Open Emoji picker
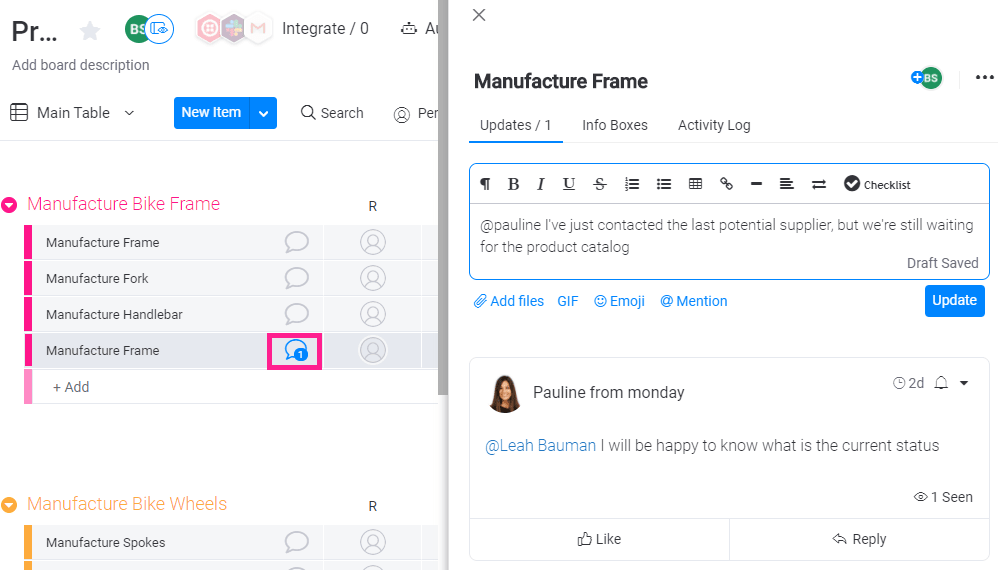The height and width of the screenshot is (570, 1007). pyautogui.click(x=619, y=301)
